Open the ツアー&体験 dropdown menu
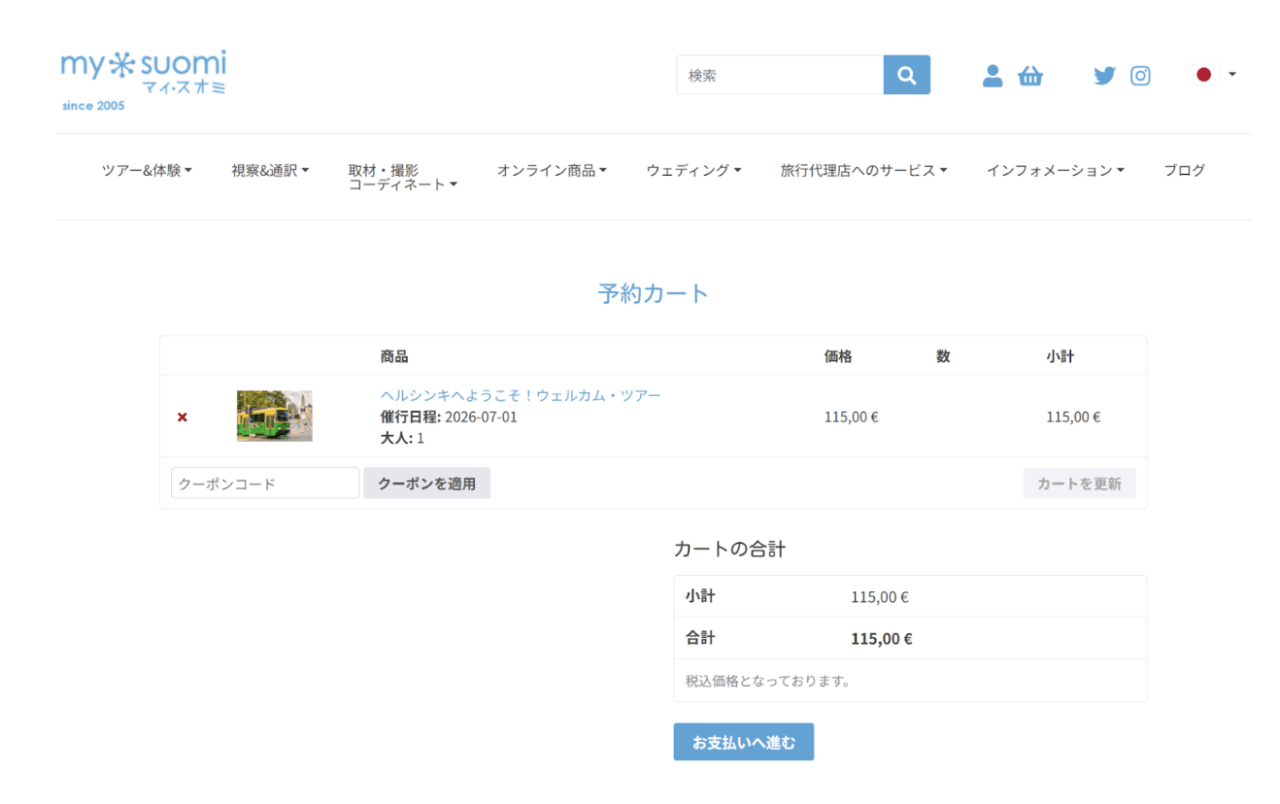Screen dimensions: 1280x804 click(x=146, y=169)
